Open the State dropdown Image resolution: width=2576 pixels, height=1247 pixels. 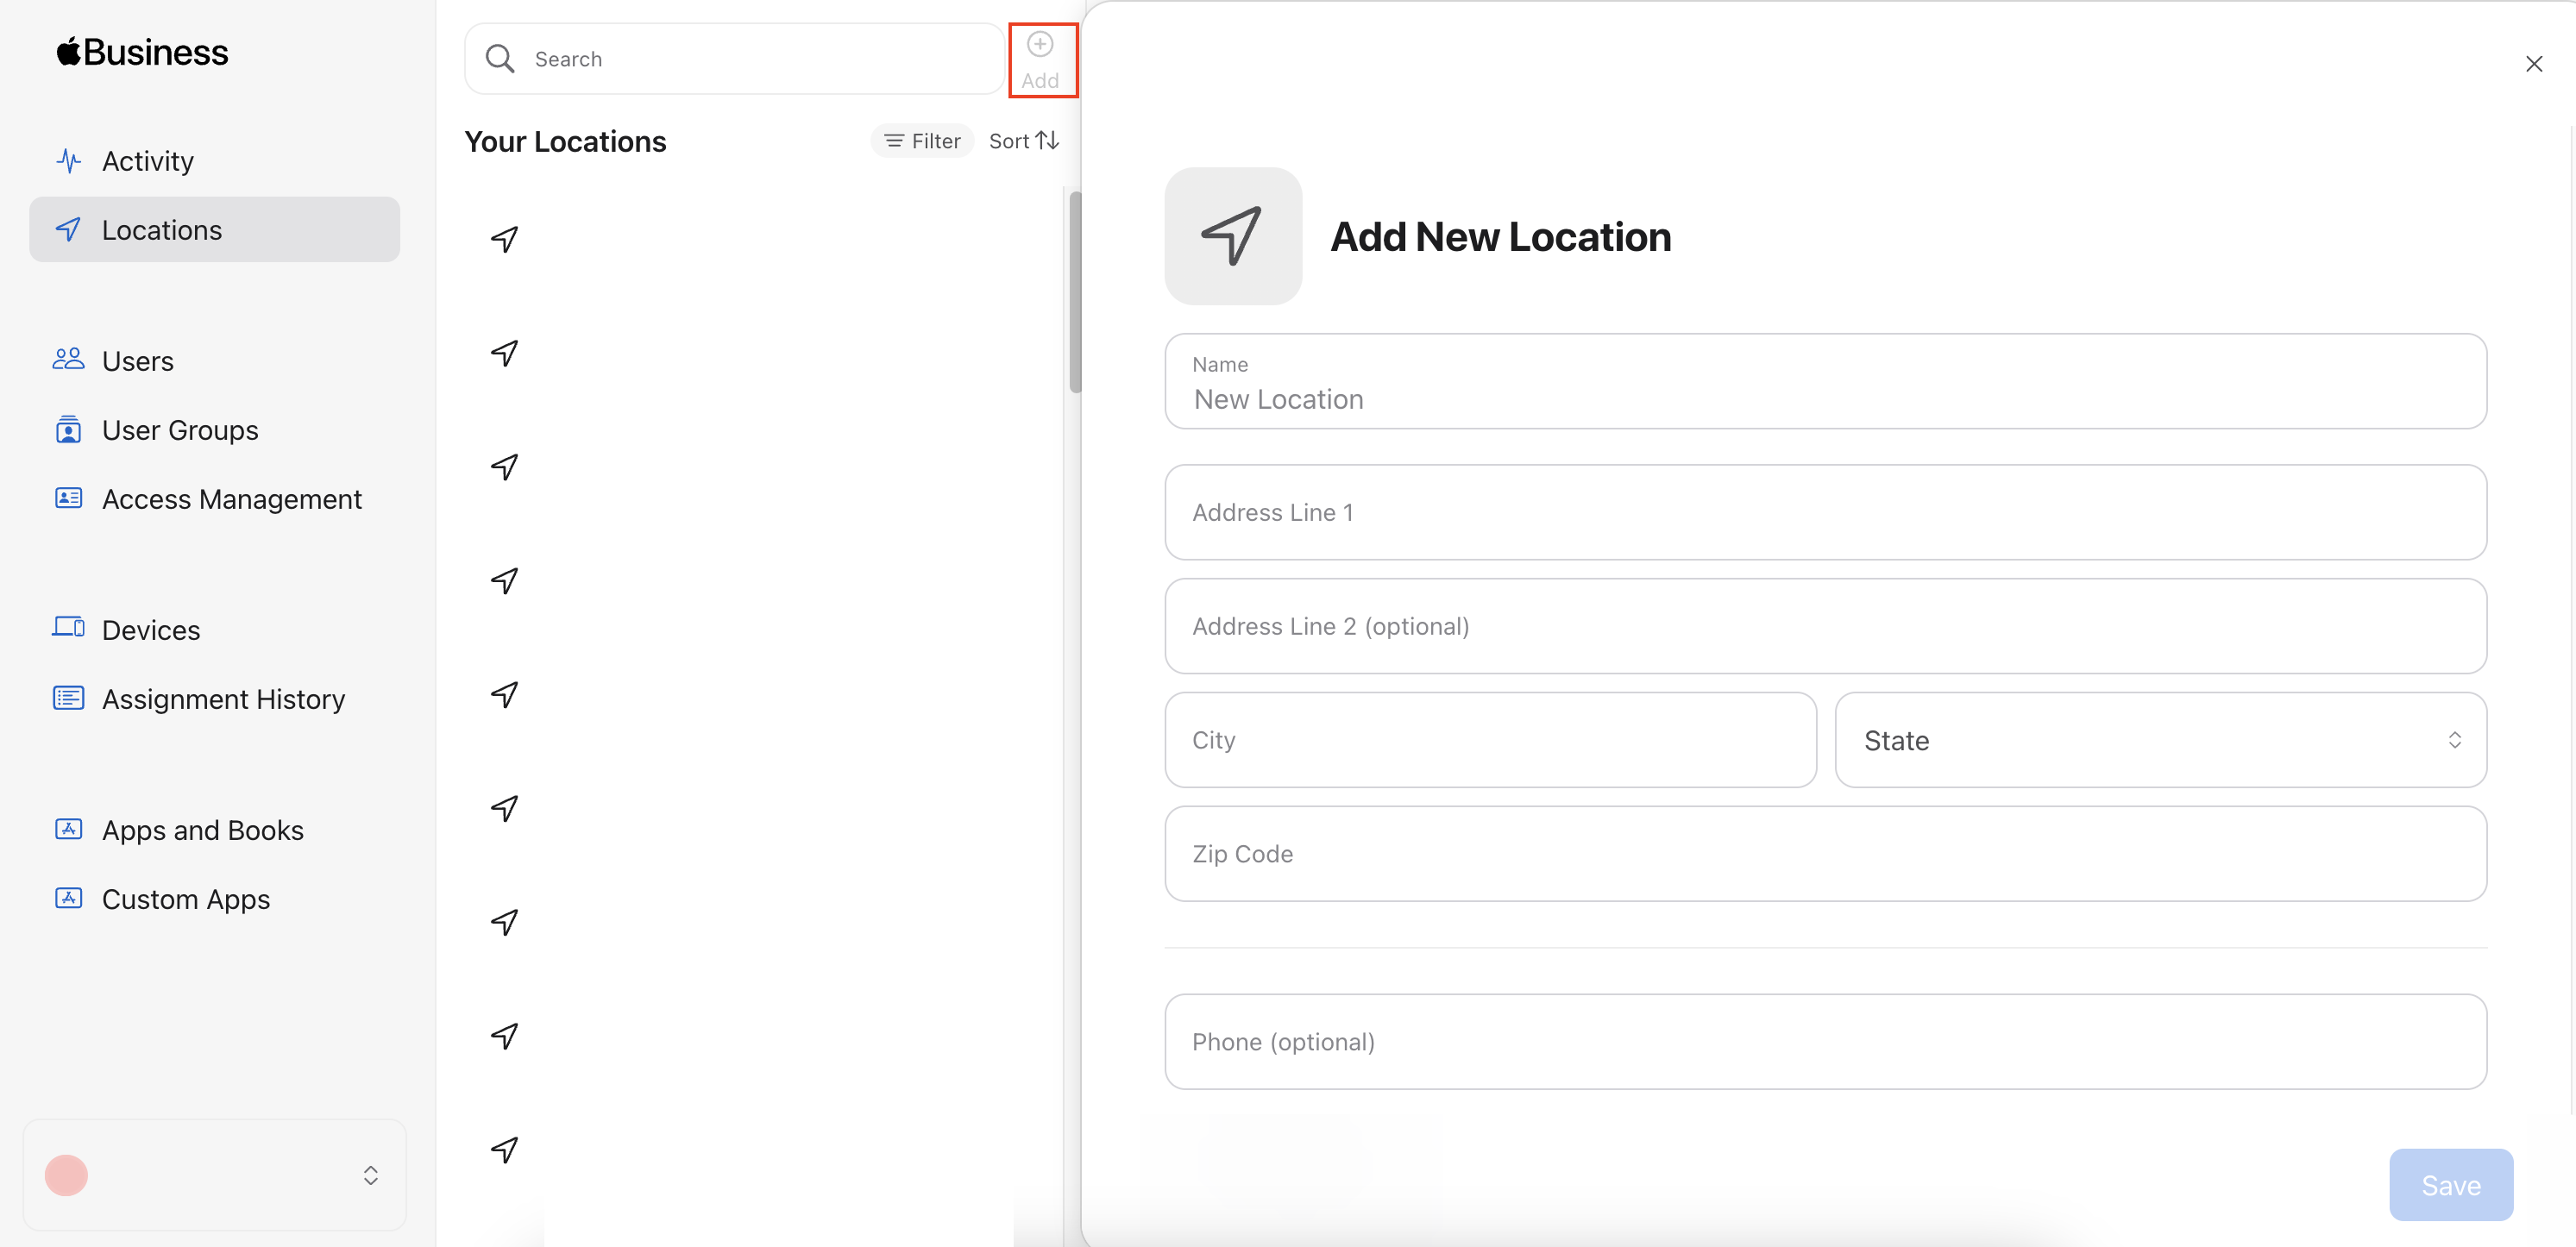[x=2160, y=740]
